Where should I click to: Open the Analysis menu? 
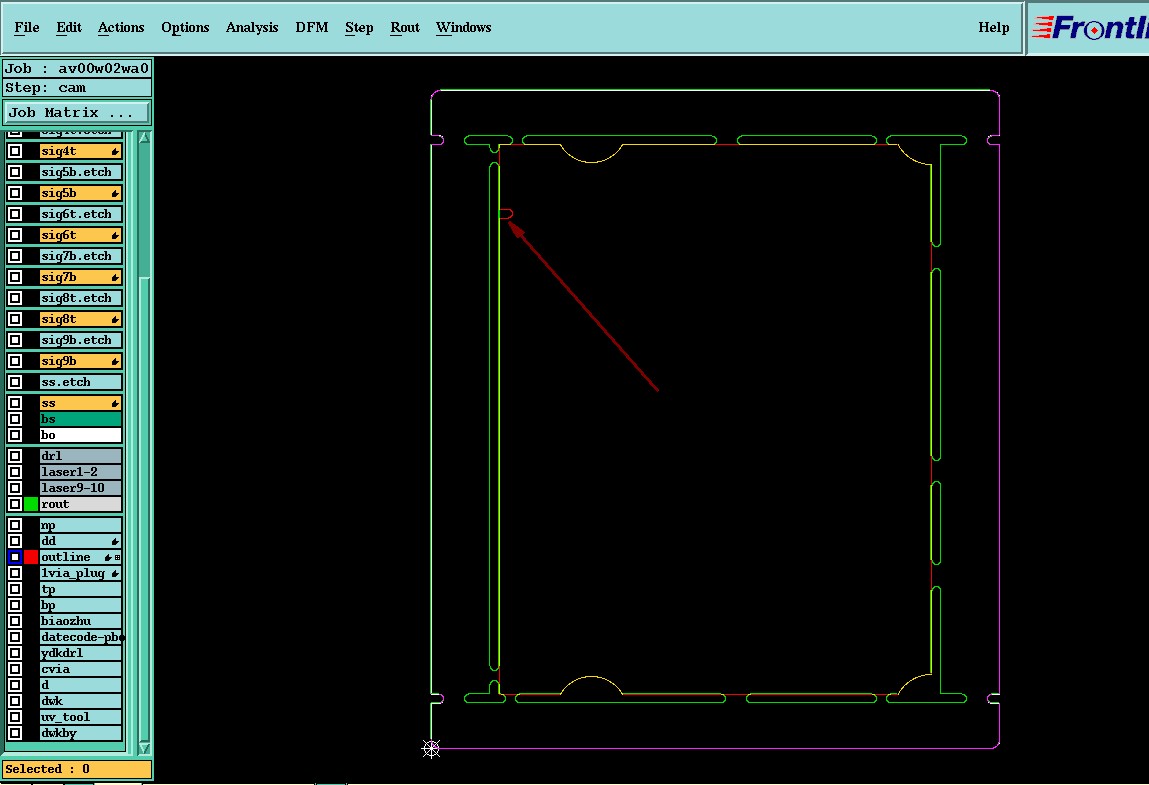[x=252, y=28]
